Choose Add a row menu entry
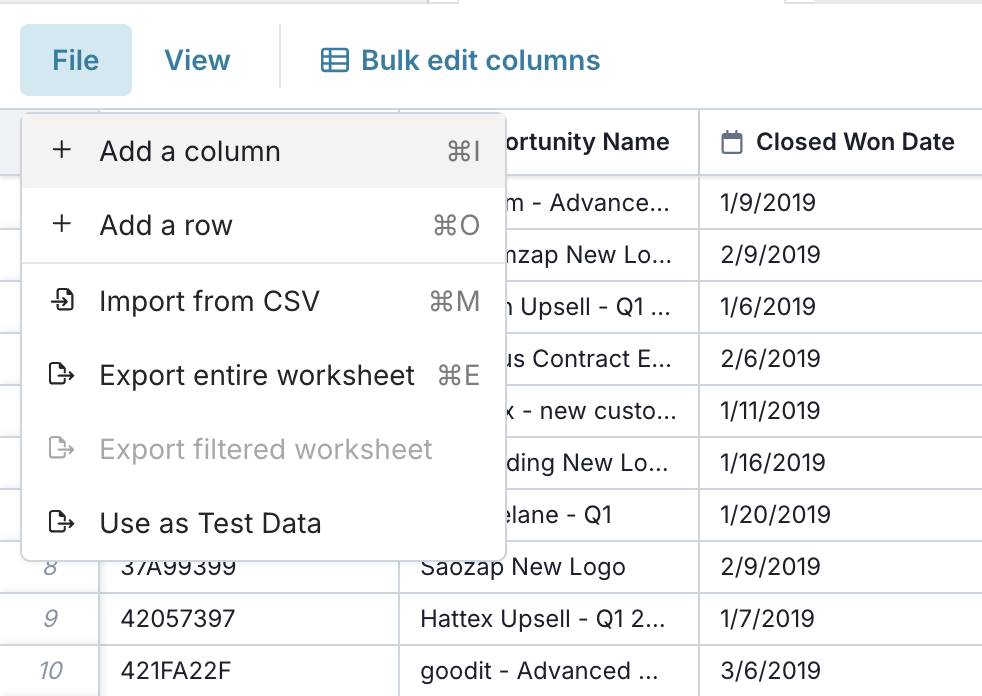 click(x=264, y=225)
